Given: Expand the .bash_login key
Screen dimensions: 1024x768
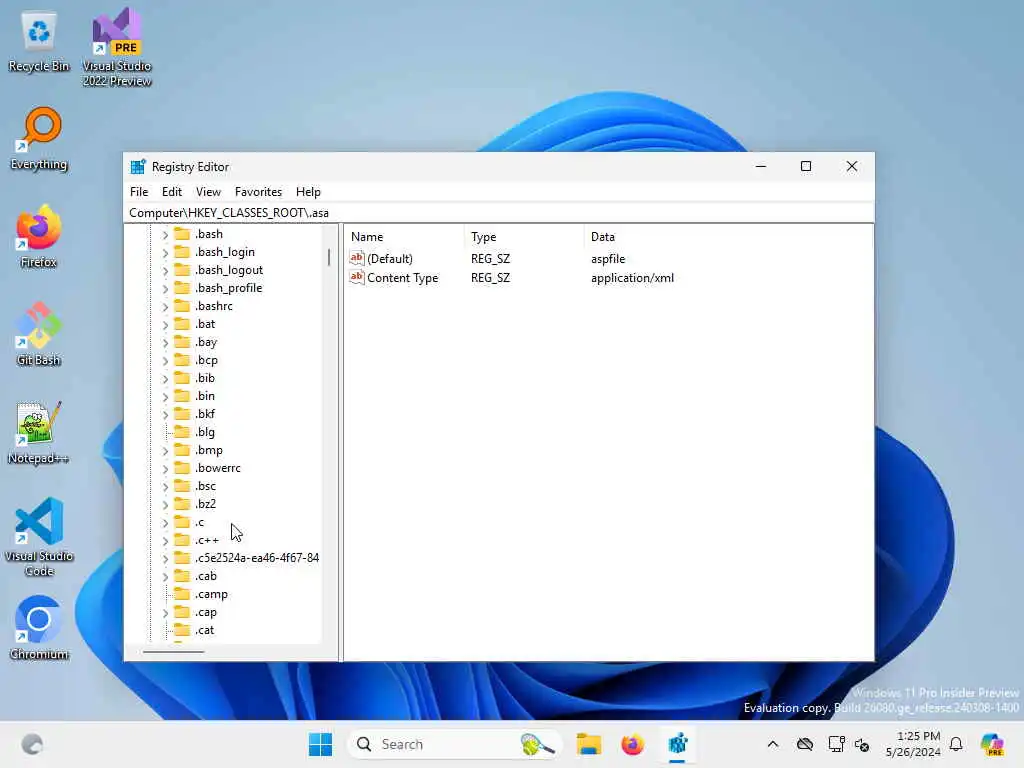Looking at the screenshot, I should pyautogui.click(x=165, y=253).
